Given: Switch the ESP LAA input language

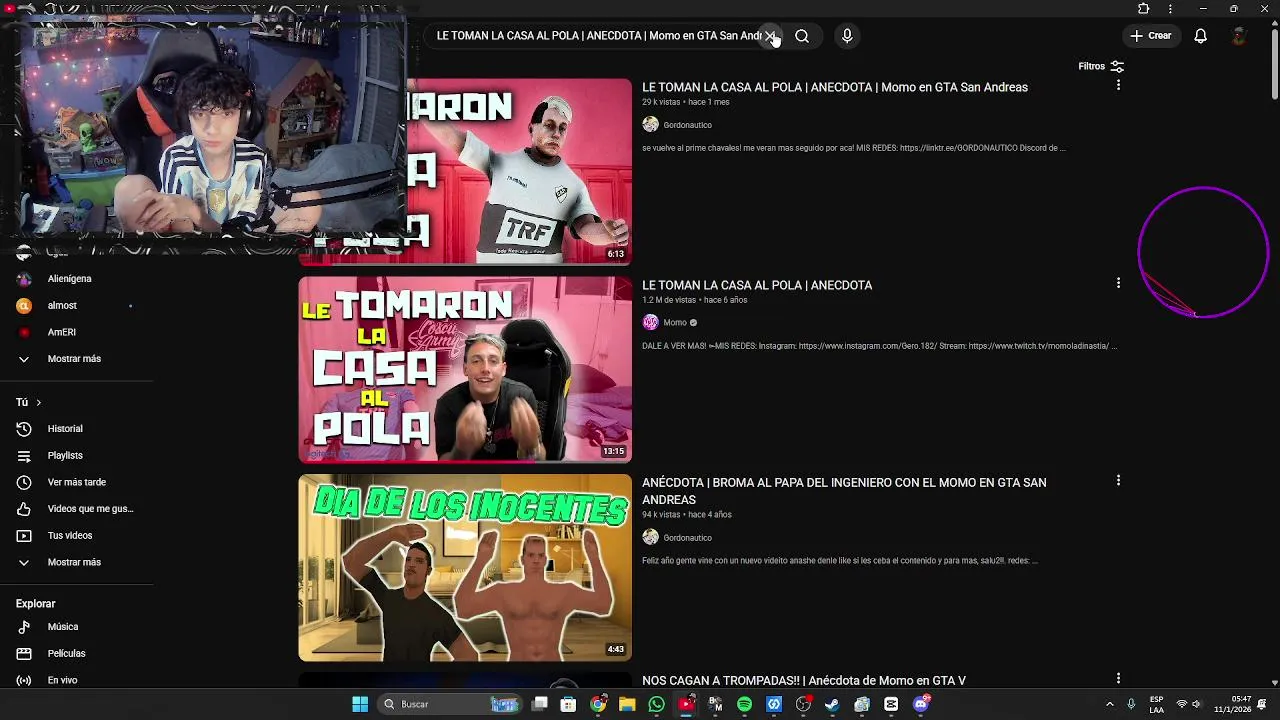Looking at the screenshot, I should click(1156, 704).
